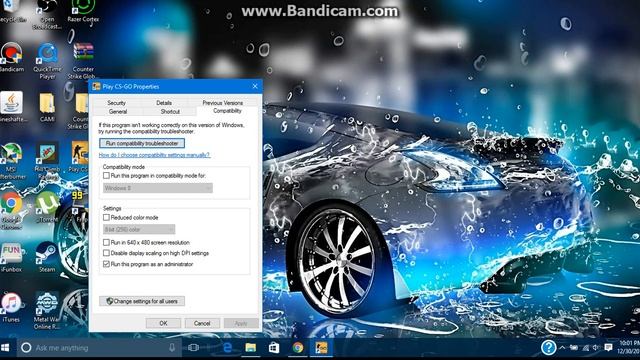The image size is (640, 360).
Task: Select the Counter Strike Global WinRAR archive icon
Action: point(83,60)
